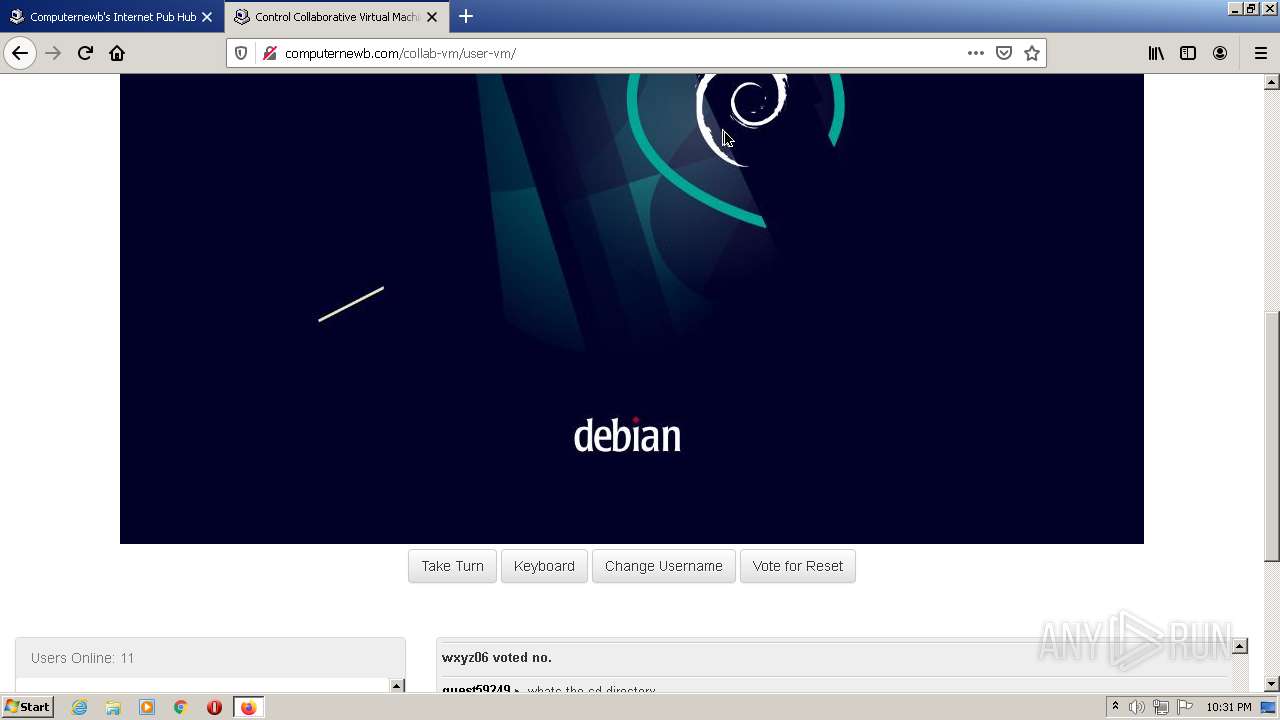Click inside the Debian VM display
This screenshot has height=720, width=1280.
pyautogui.click(x=631, y=309)
